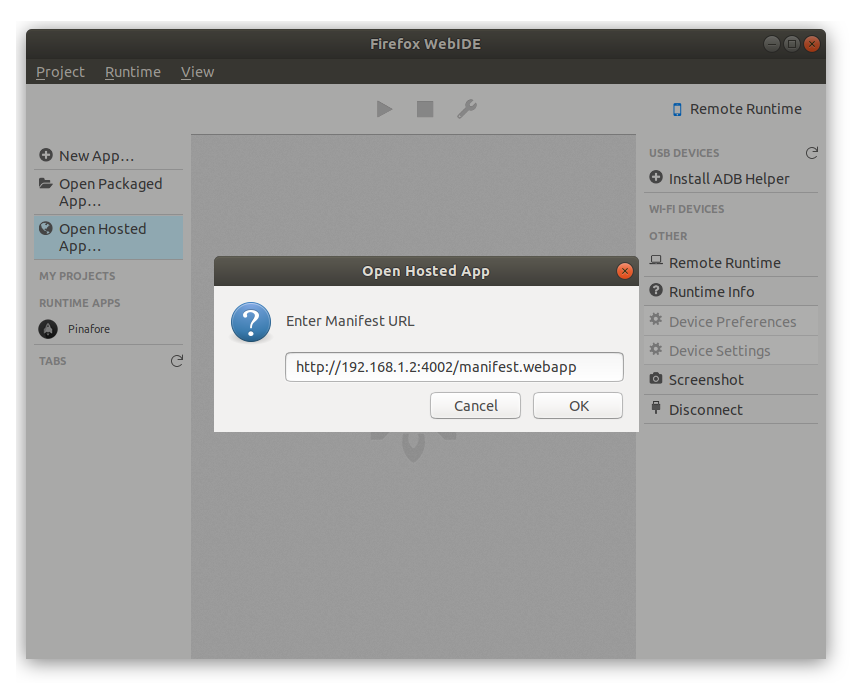Click the Manifest URL text field
Screen dimensions: 855x683
(454, 367)
